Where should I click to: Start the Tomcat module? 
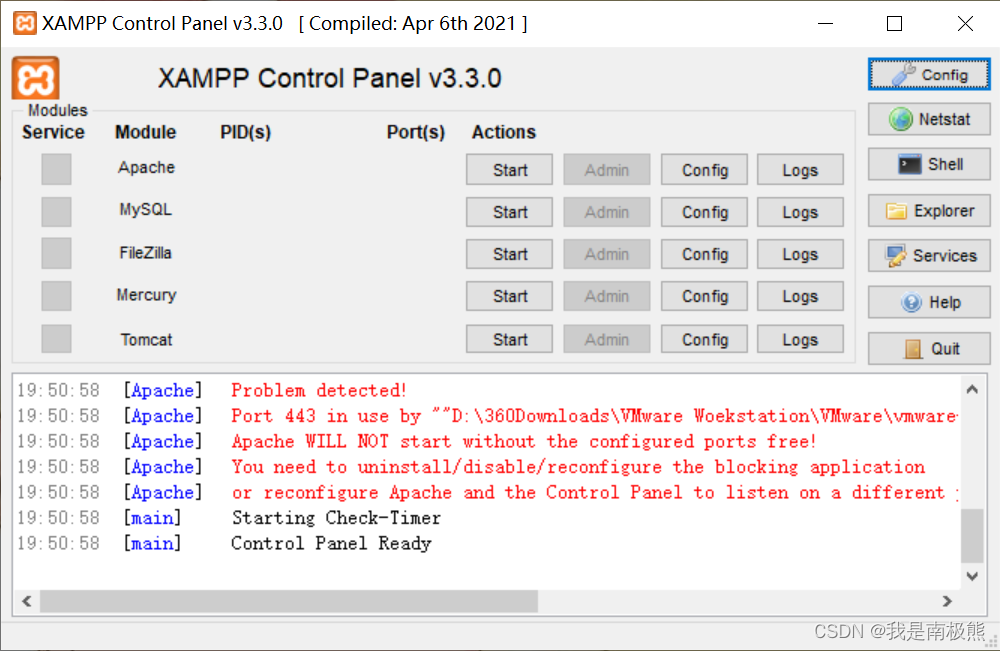tap(510, 339)
